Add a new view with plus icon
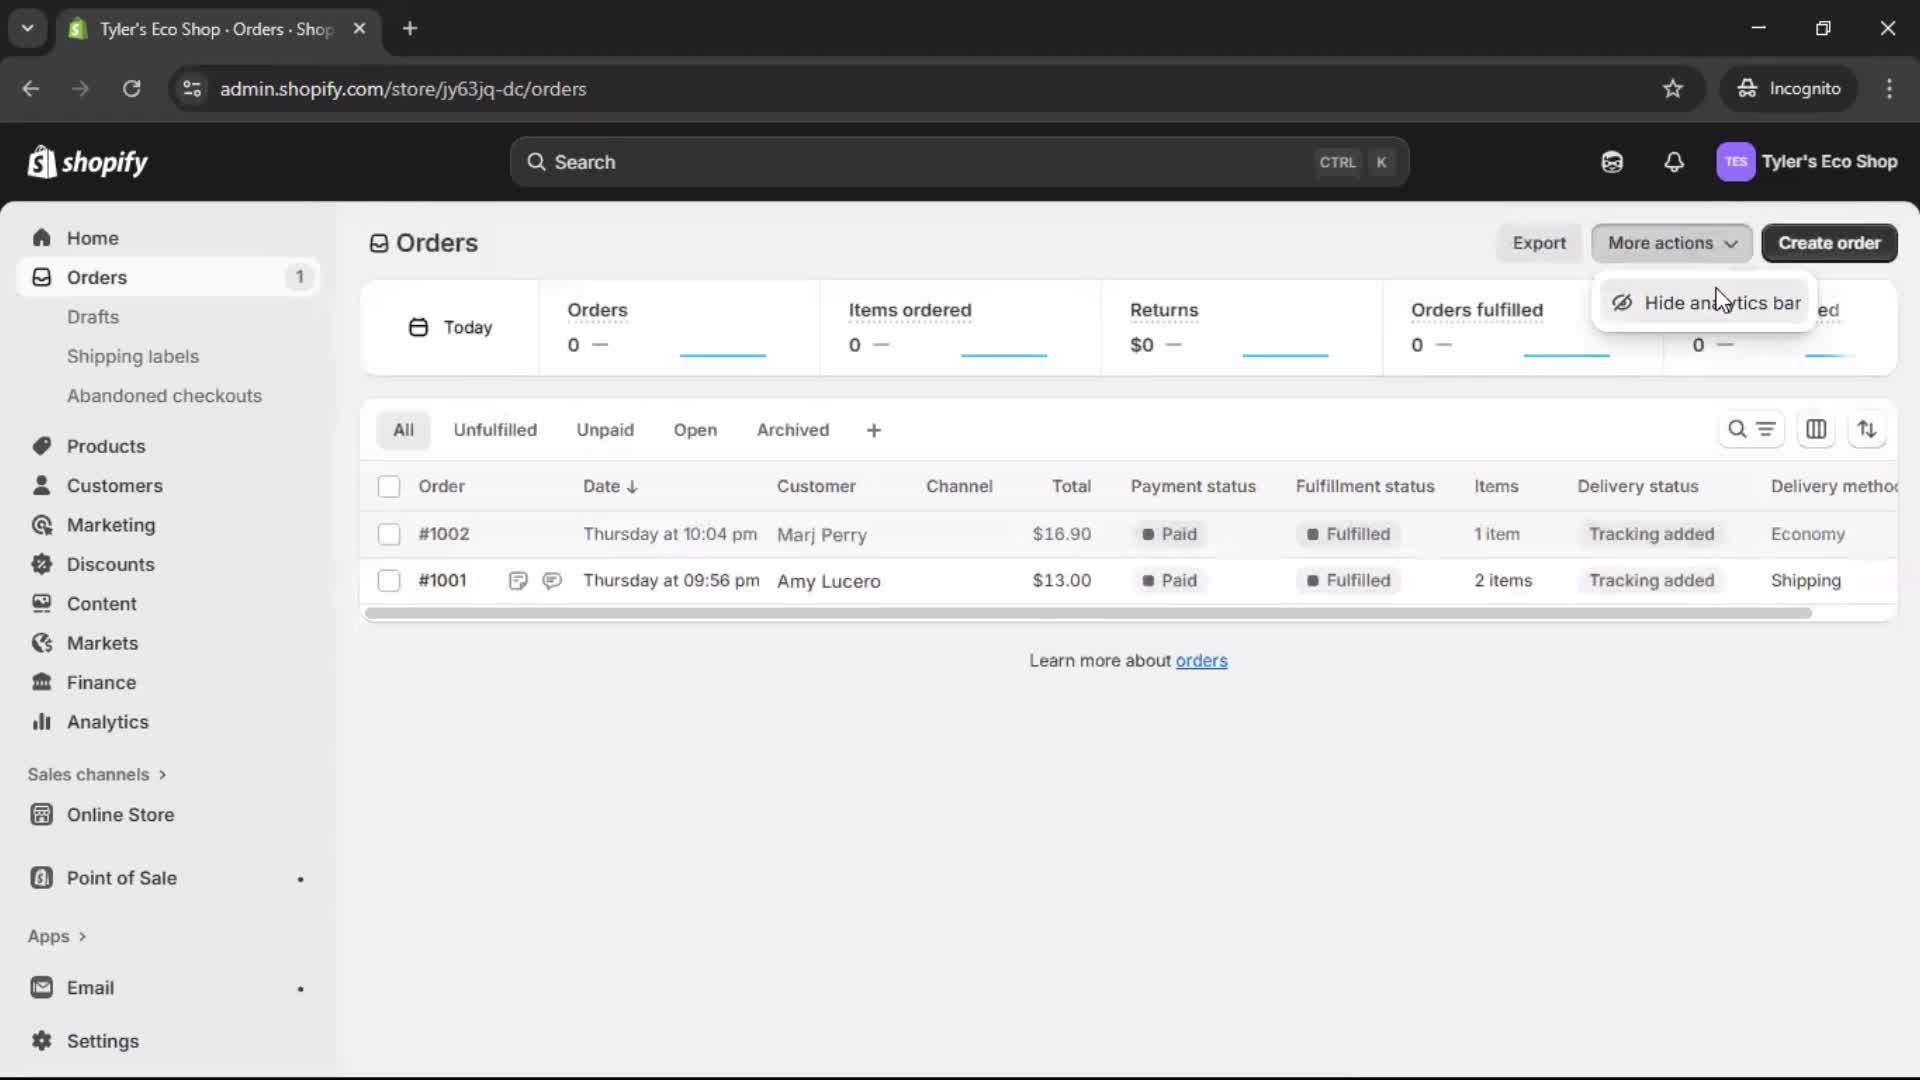The width and height of the screenshot is (1920, 1080). (x=873, y=430)
